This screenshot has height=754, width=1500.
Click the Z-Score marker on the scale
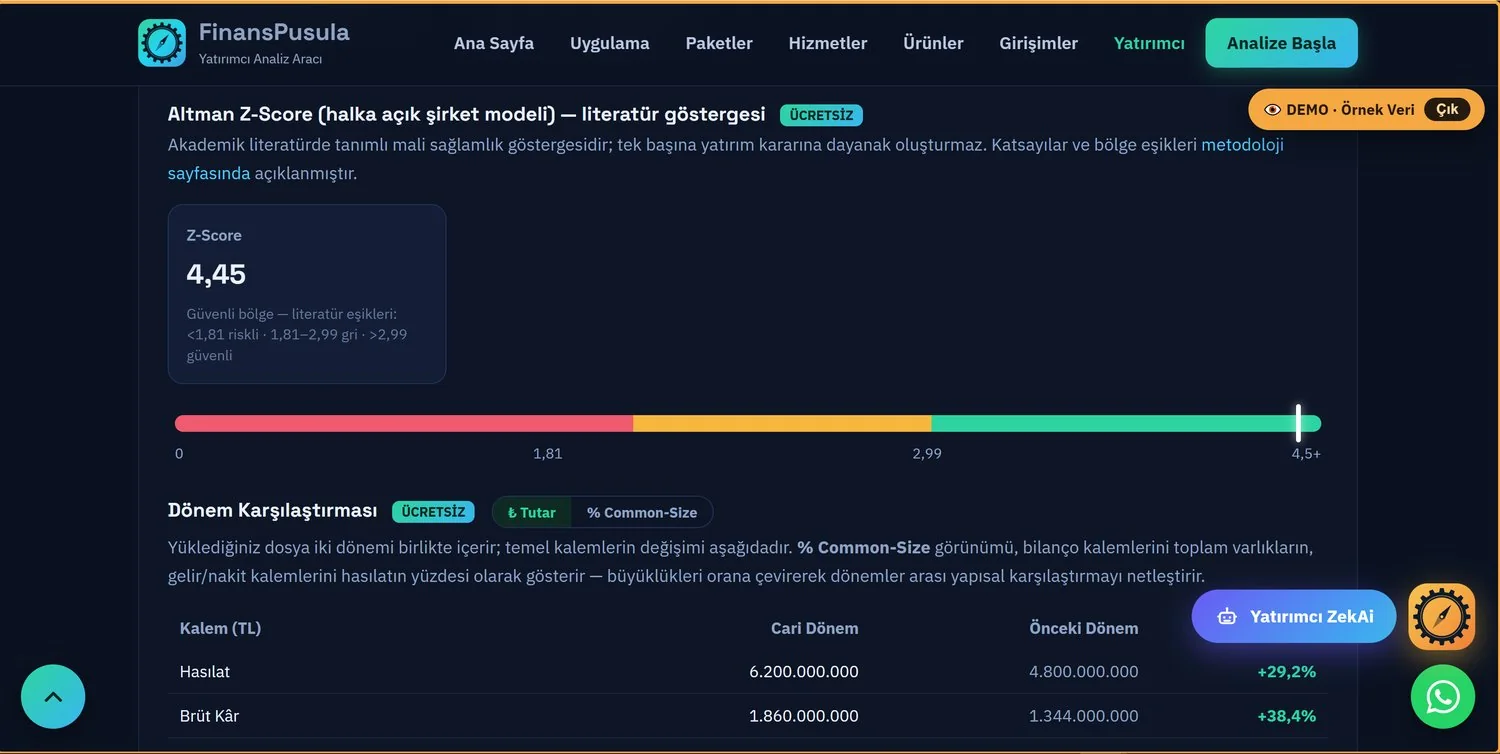(x=1298, y=423)
